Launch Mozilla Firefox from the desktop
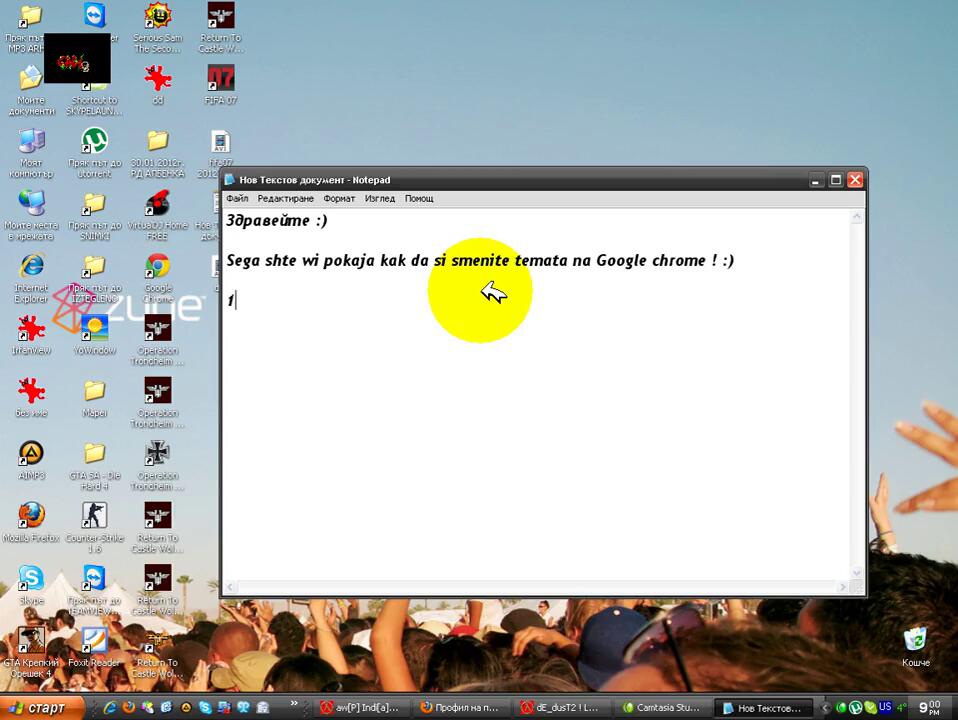958x720 pixels. click(31, 516)
